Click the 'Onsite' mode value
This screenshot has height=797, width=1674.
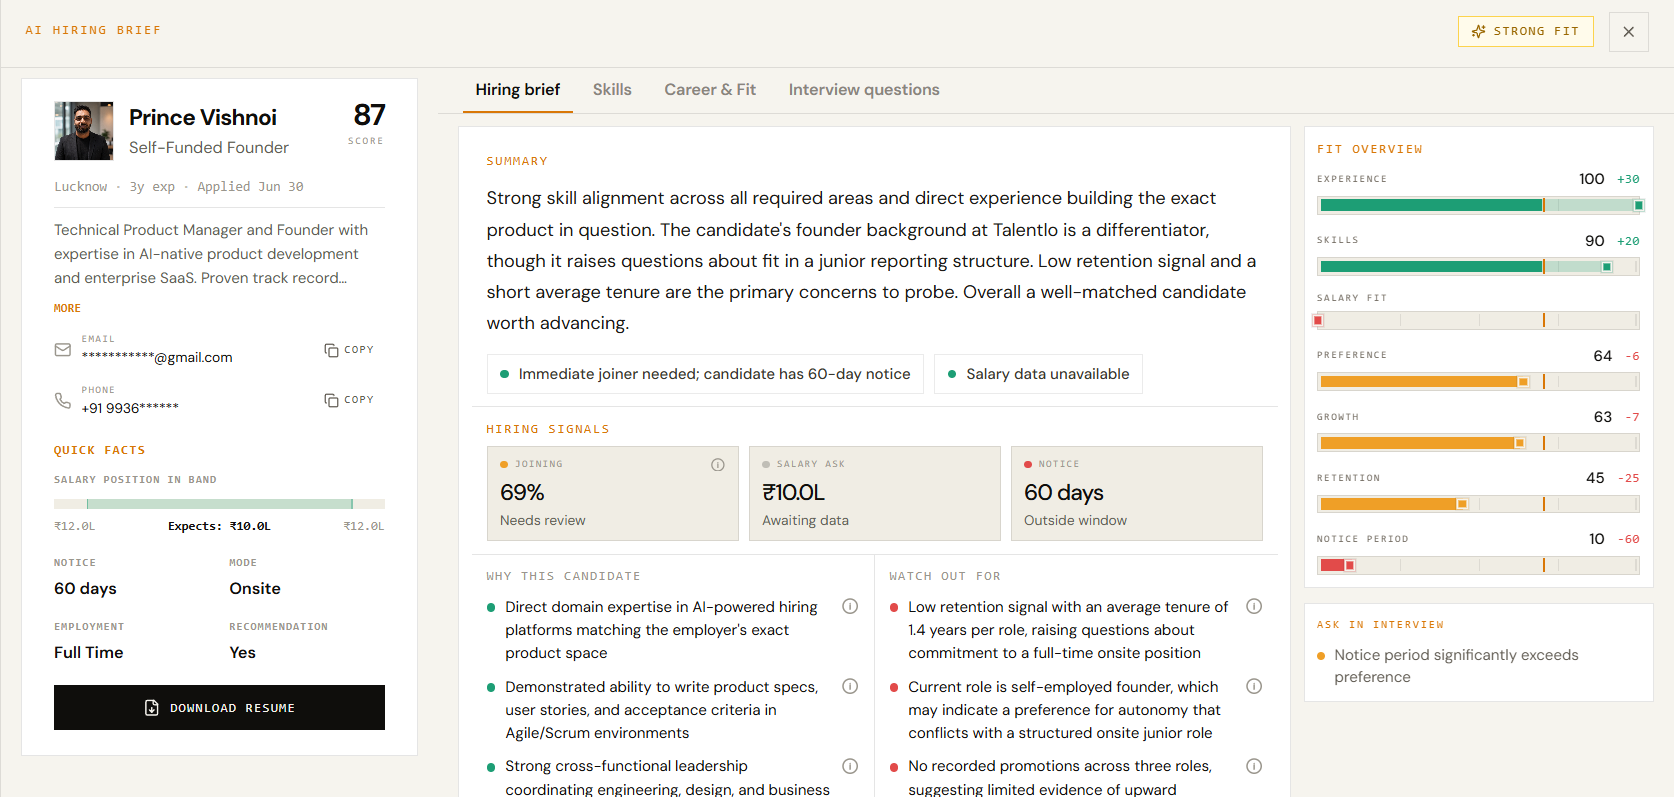pos(255,589)
